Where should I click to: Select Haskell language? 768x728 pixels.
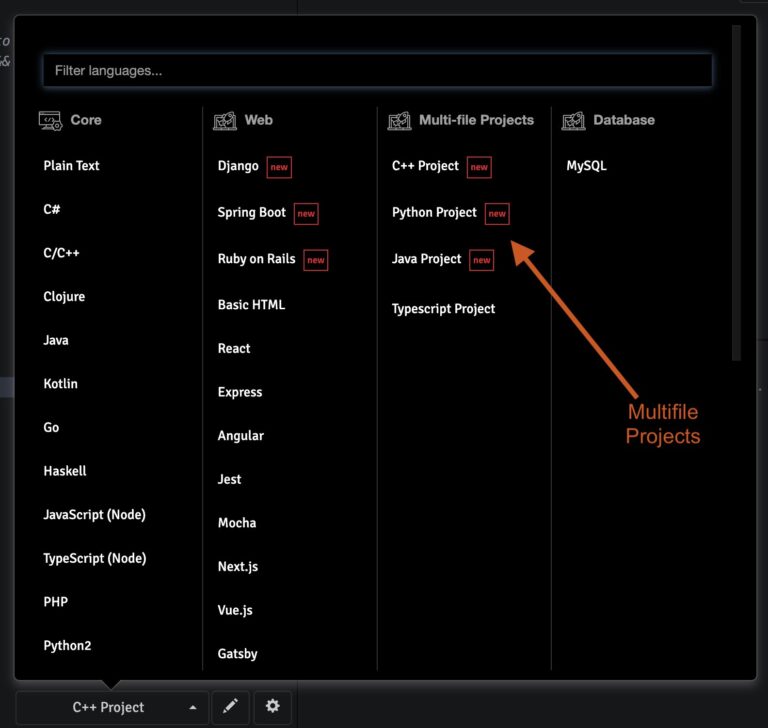[x=65, y=471]
